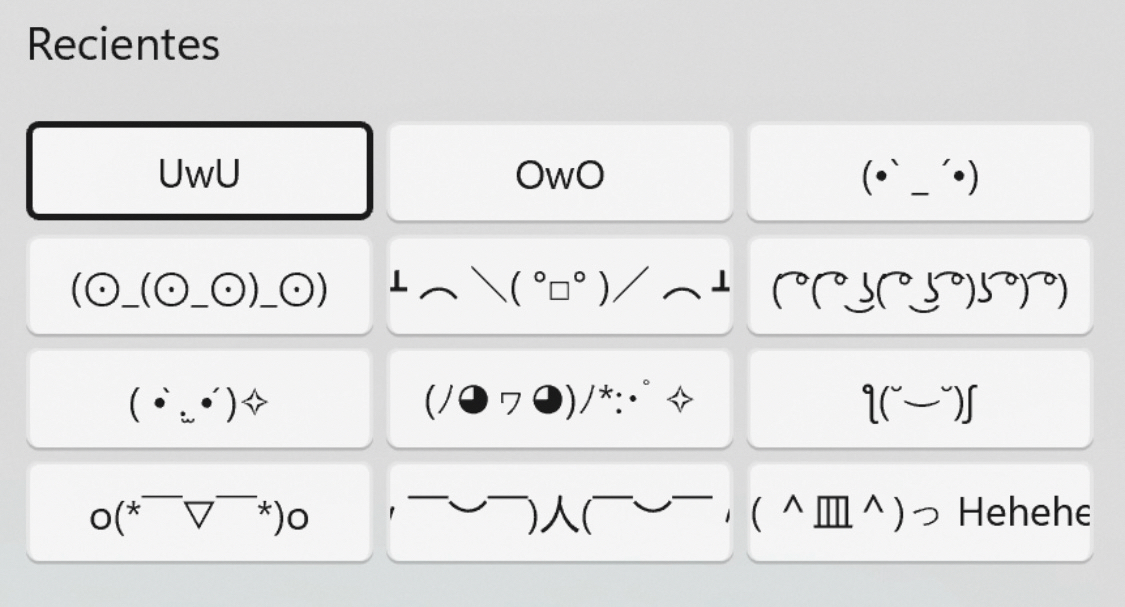Pick the angry (•`_´•) face
The width and height of the screenshot is (1125, 607).
pos(919,171)
